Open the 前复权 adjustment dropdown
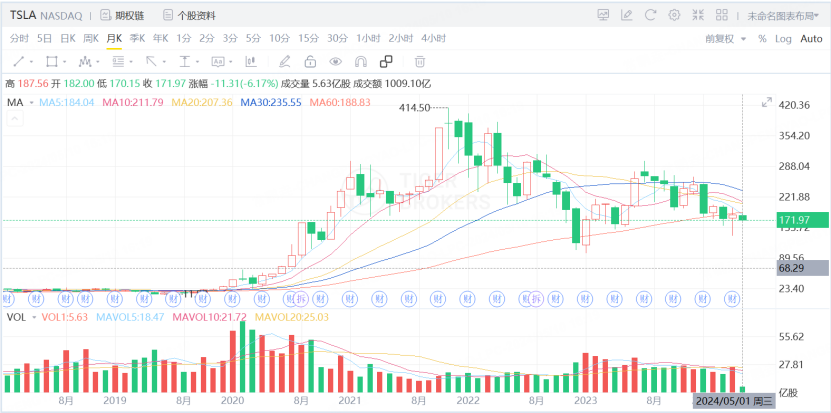The height and width of the screenshot is (413, 831). click(x=724, y=38)
